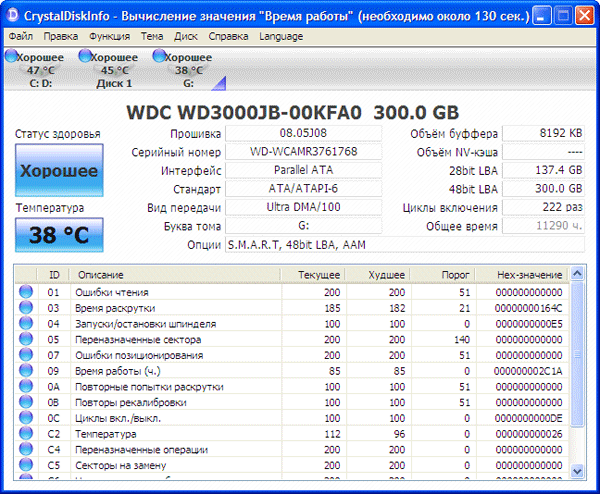Minimize the CrystalDiskInfo window
600x494 pixels.
click(x=541, y=16)
